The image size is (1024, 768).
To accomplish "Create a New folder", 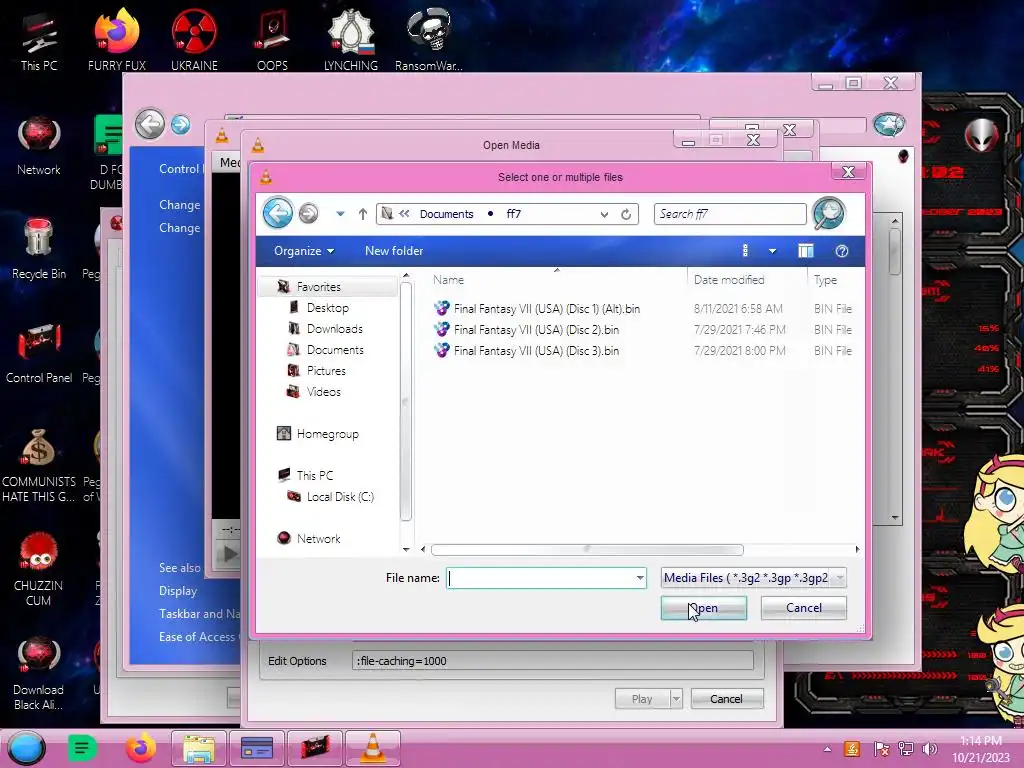I will point(394,251).
